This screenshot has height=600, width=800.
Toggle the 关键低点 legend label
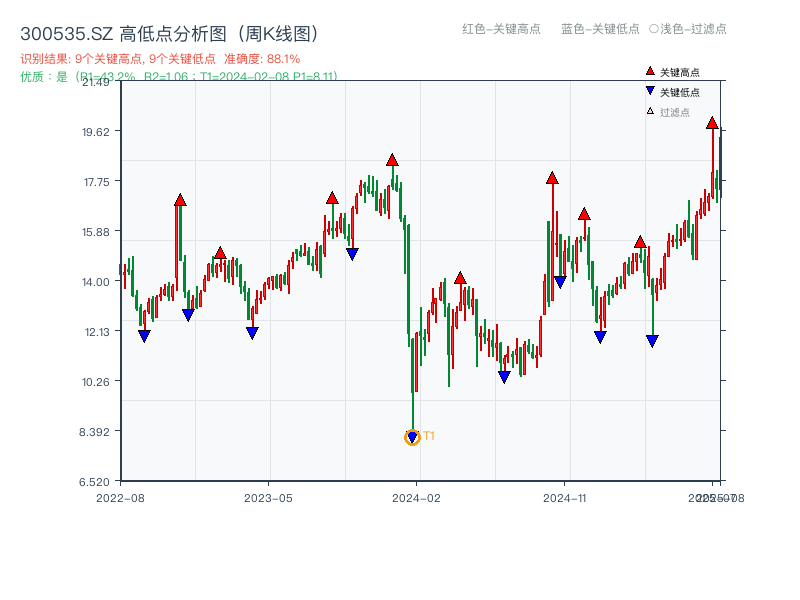pos(680,92)
